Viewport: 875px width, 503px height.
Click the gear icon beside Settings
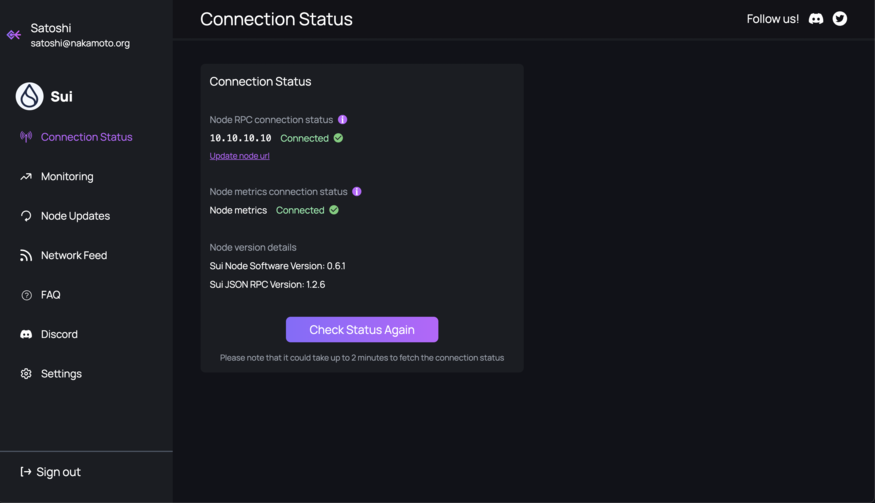pos(26,373)
